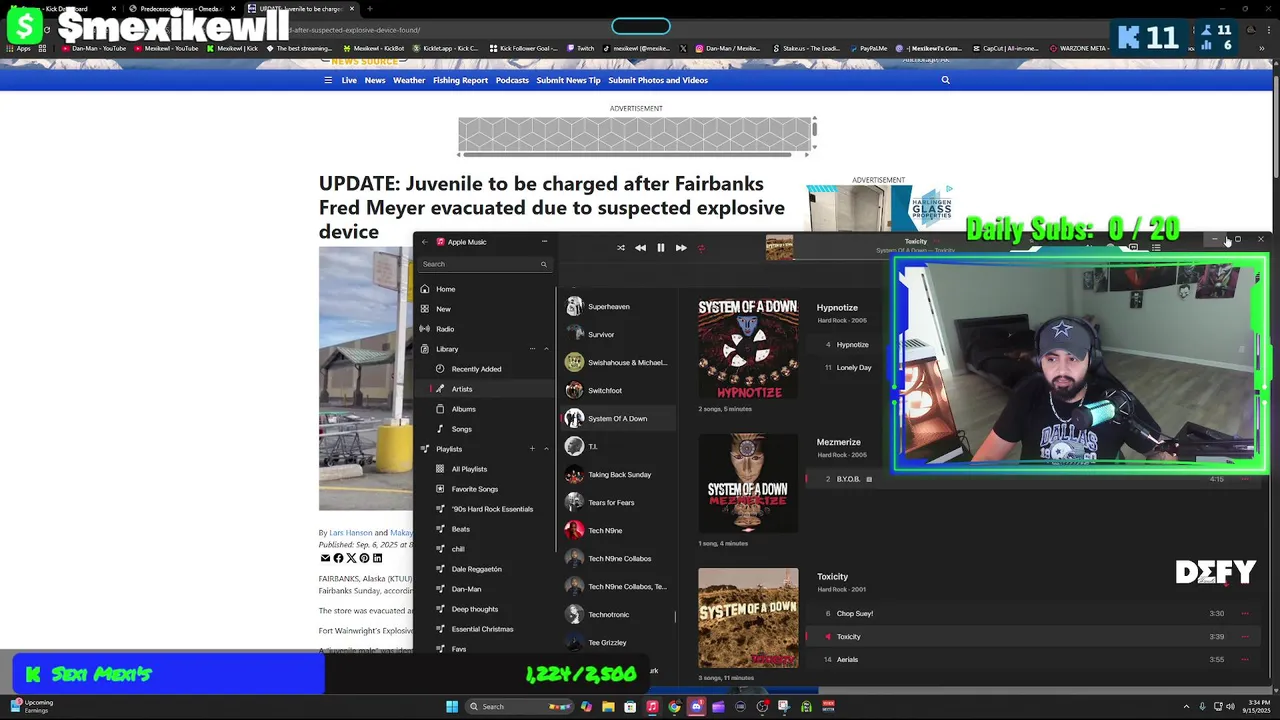Open Toxicity album artwork
This screenshot has height=720, width=1280.
(x=748, y=618)
